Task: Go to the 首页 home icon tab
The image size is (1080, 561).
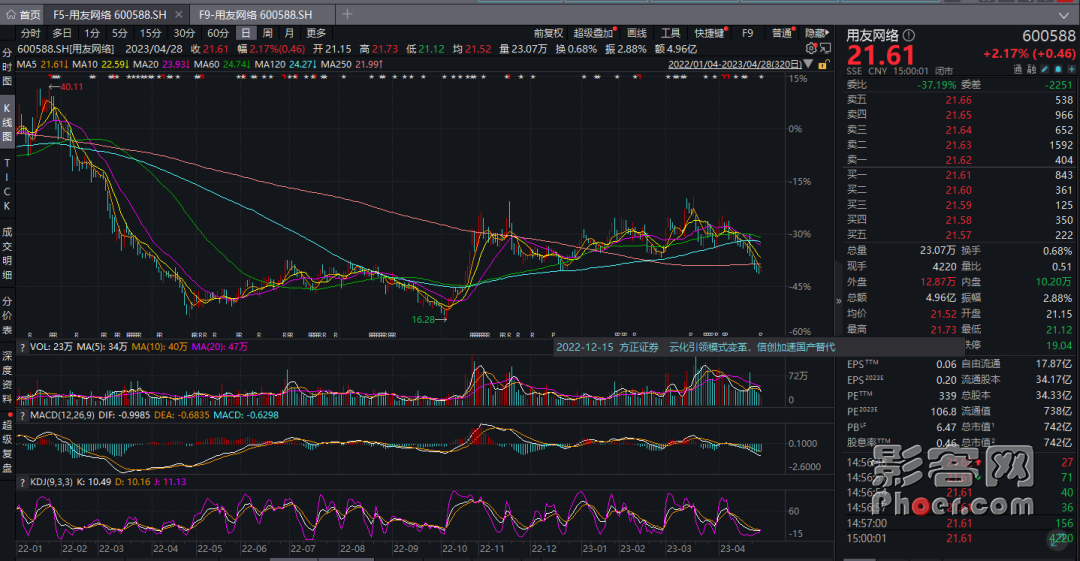Action: coord(24,14)
